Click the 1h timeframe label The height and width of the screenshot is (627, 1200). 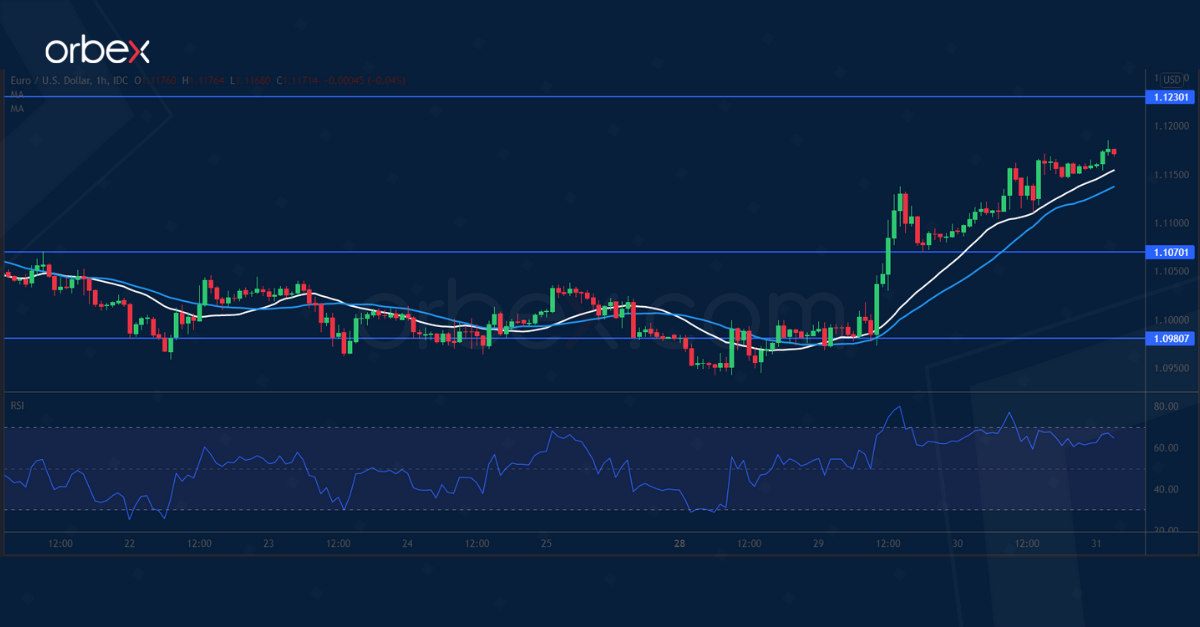point(101,78)
